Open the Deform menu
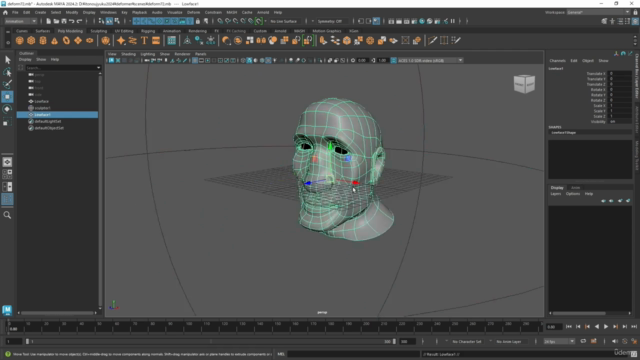 pos(193,13)
